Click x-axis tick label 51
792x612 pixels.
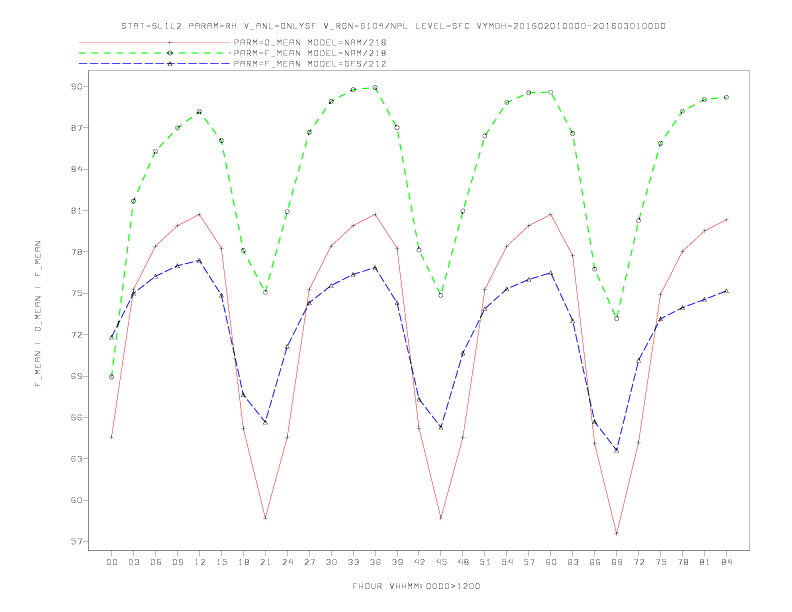485,562
